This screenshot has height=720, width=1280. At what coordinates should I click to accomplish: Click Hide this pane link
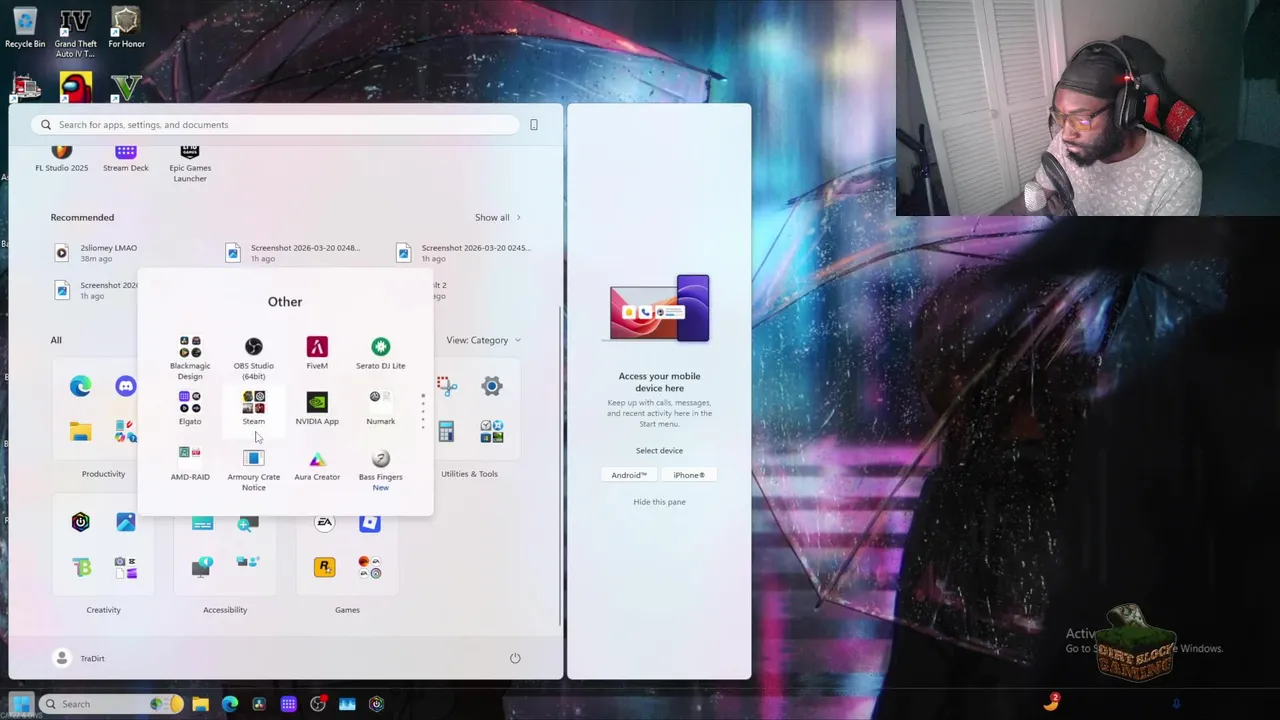659,502
